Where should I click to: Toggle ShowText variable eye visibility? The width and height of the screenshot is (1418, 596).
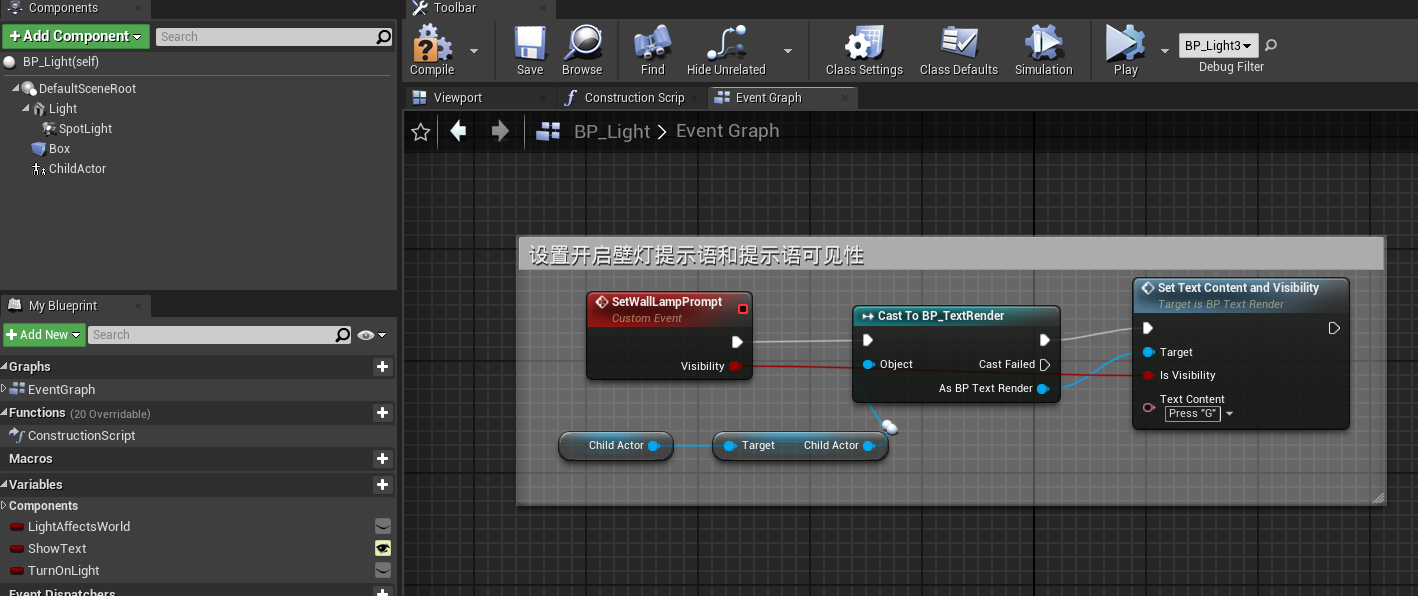point(382,548)
